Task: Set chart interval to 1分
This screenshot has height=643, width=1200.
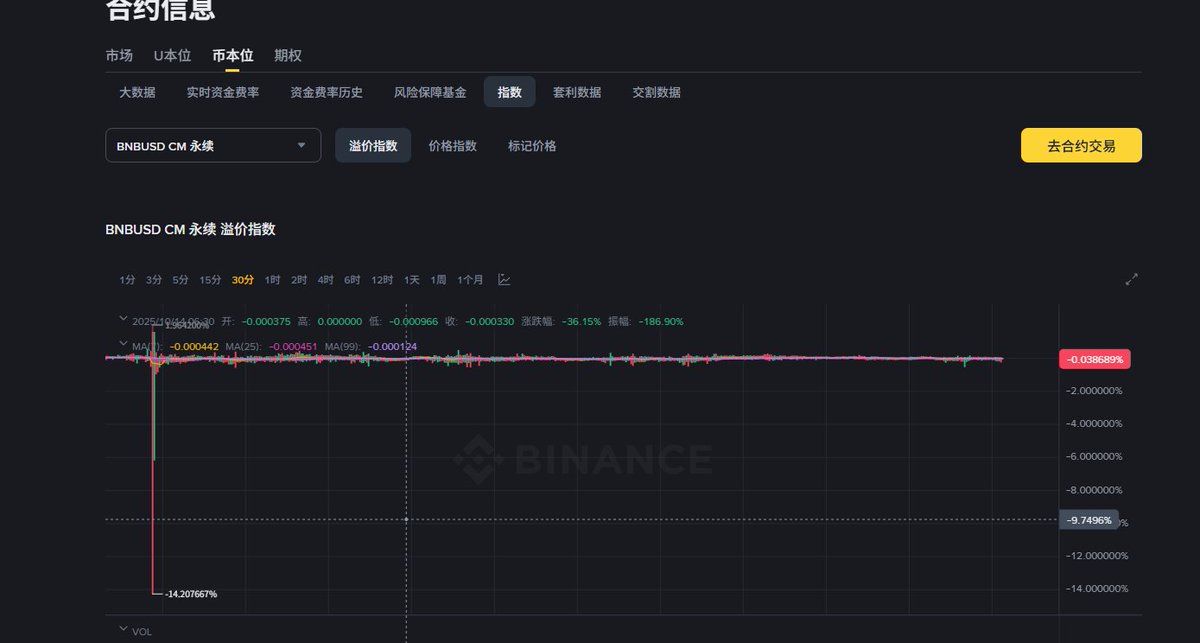Action: click(127, 280)
